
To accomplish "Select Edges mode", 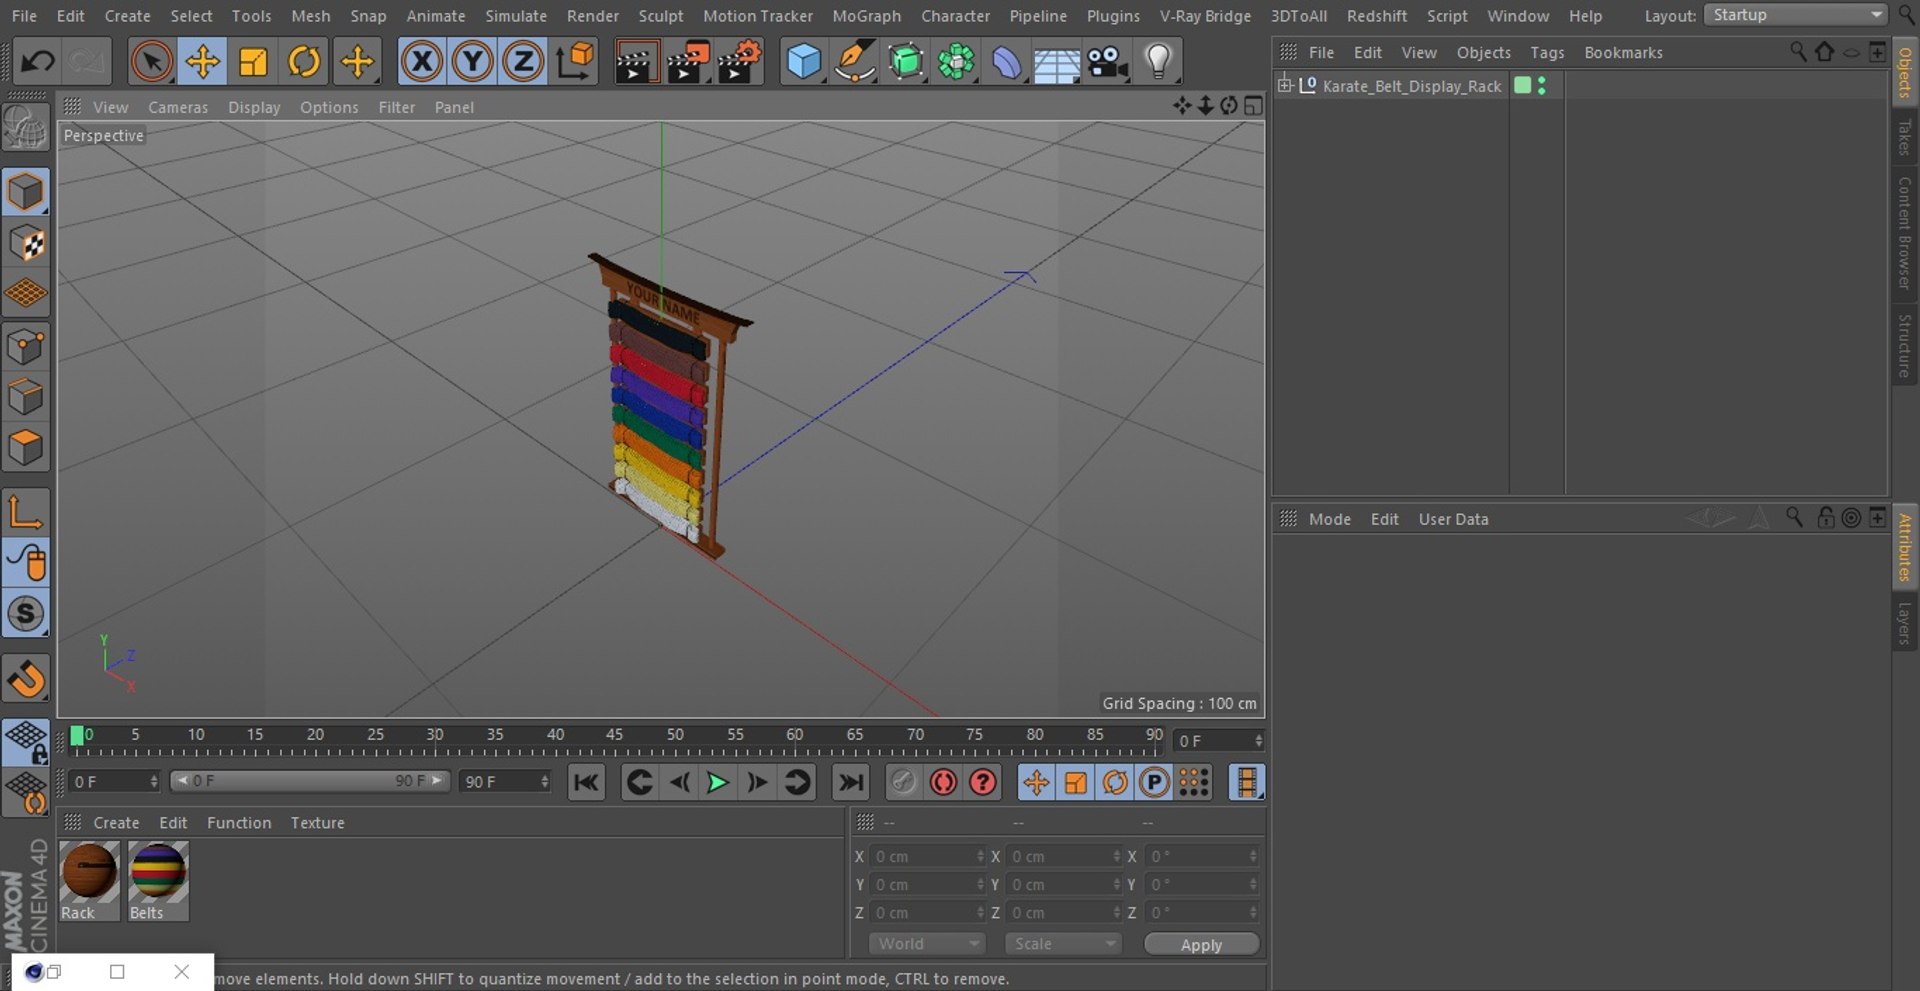I will [26, 397].
